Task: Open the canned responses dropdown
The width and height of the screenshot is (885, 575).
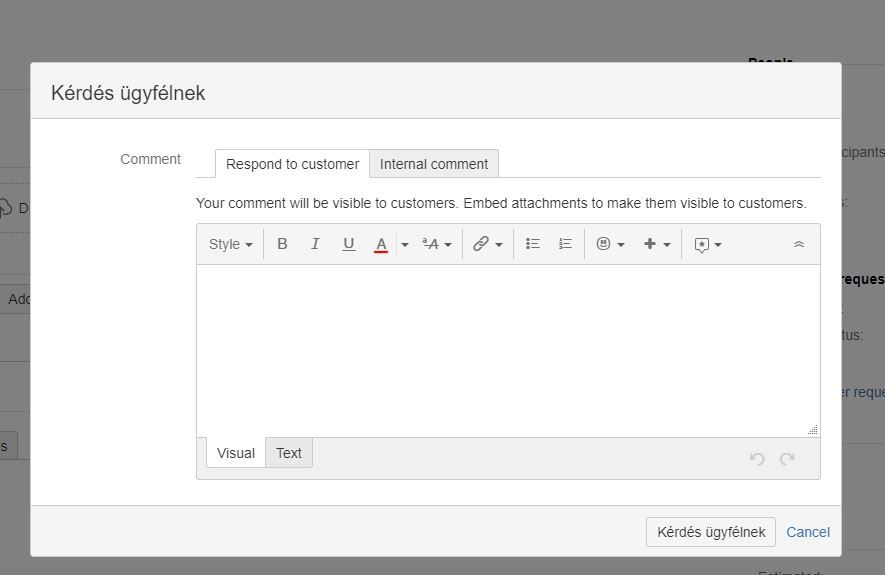Action: [x=708, y=244]
